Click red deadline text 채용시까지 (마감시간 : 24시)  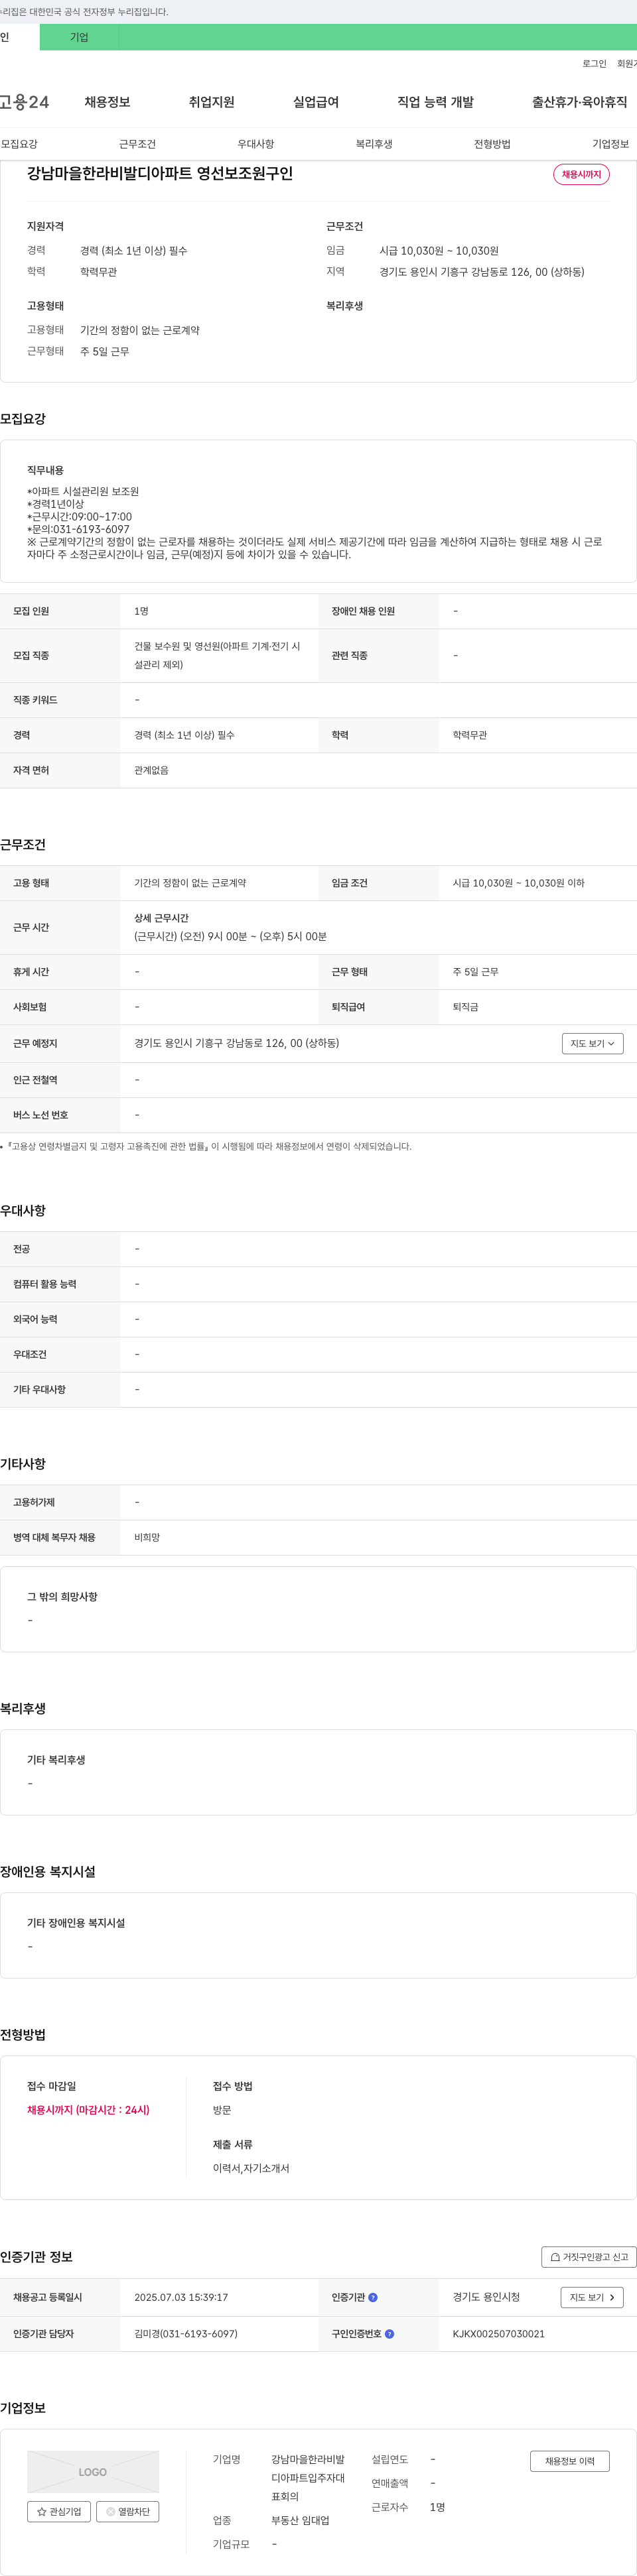point(88,2110)
